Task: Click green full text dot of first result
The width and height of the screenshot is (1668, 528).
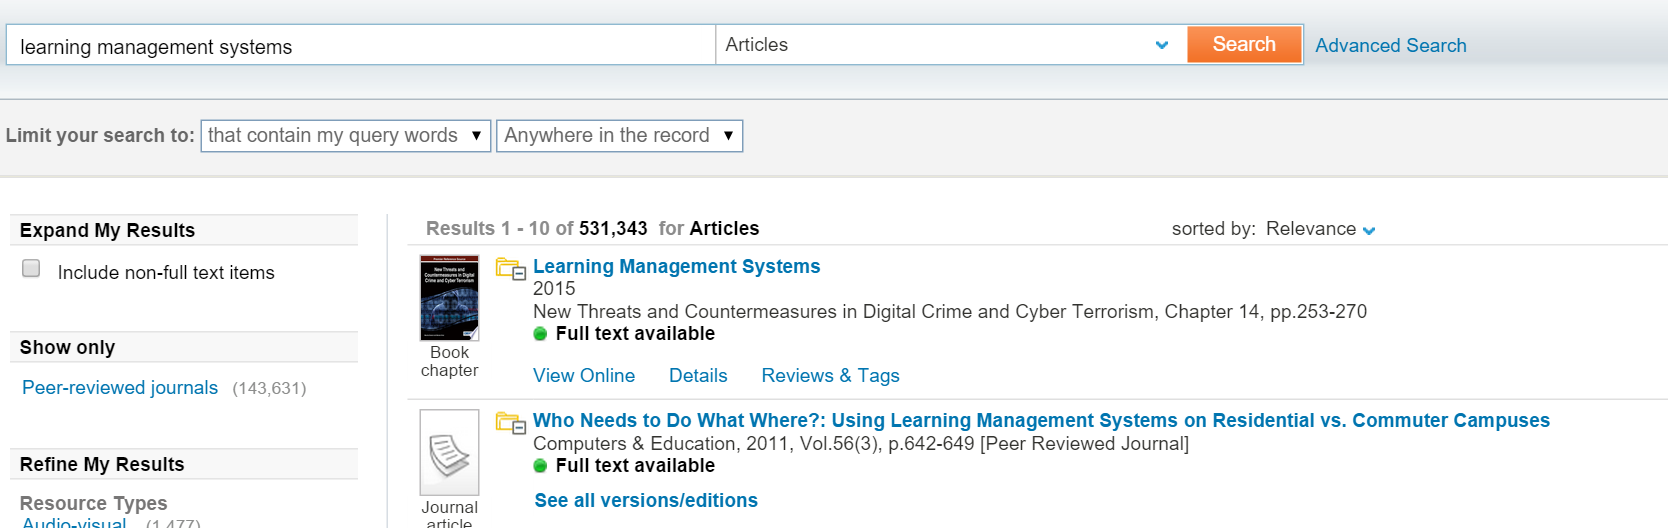Action: 541,334
